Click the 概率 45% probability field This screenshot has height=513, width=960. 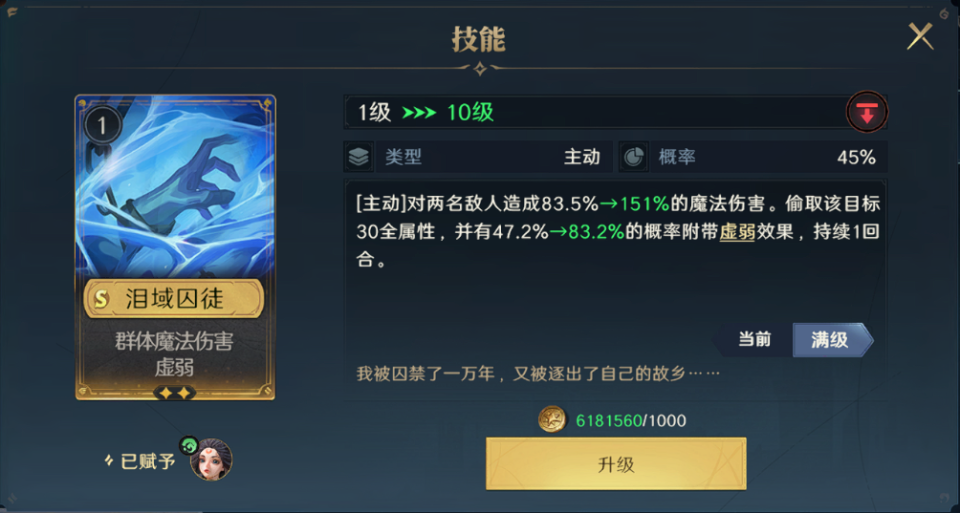(752, 157)
